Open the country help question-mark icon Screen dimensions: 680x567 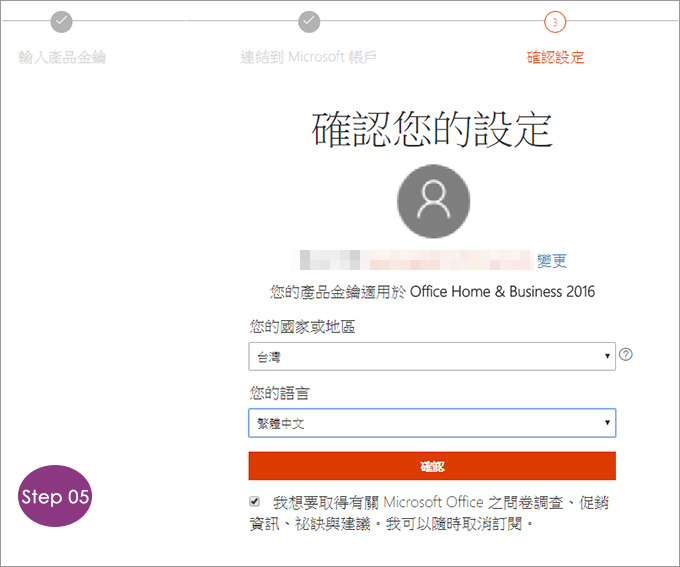pos(625,355)
